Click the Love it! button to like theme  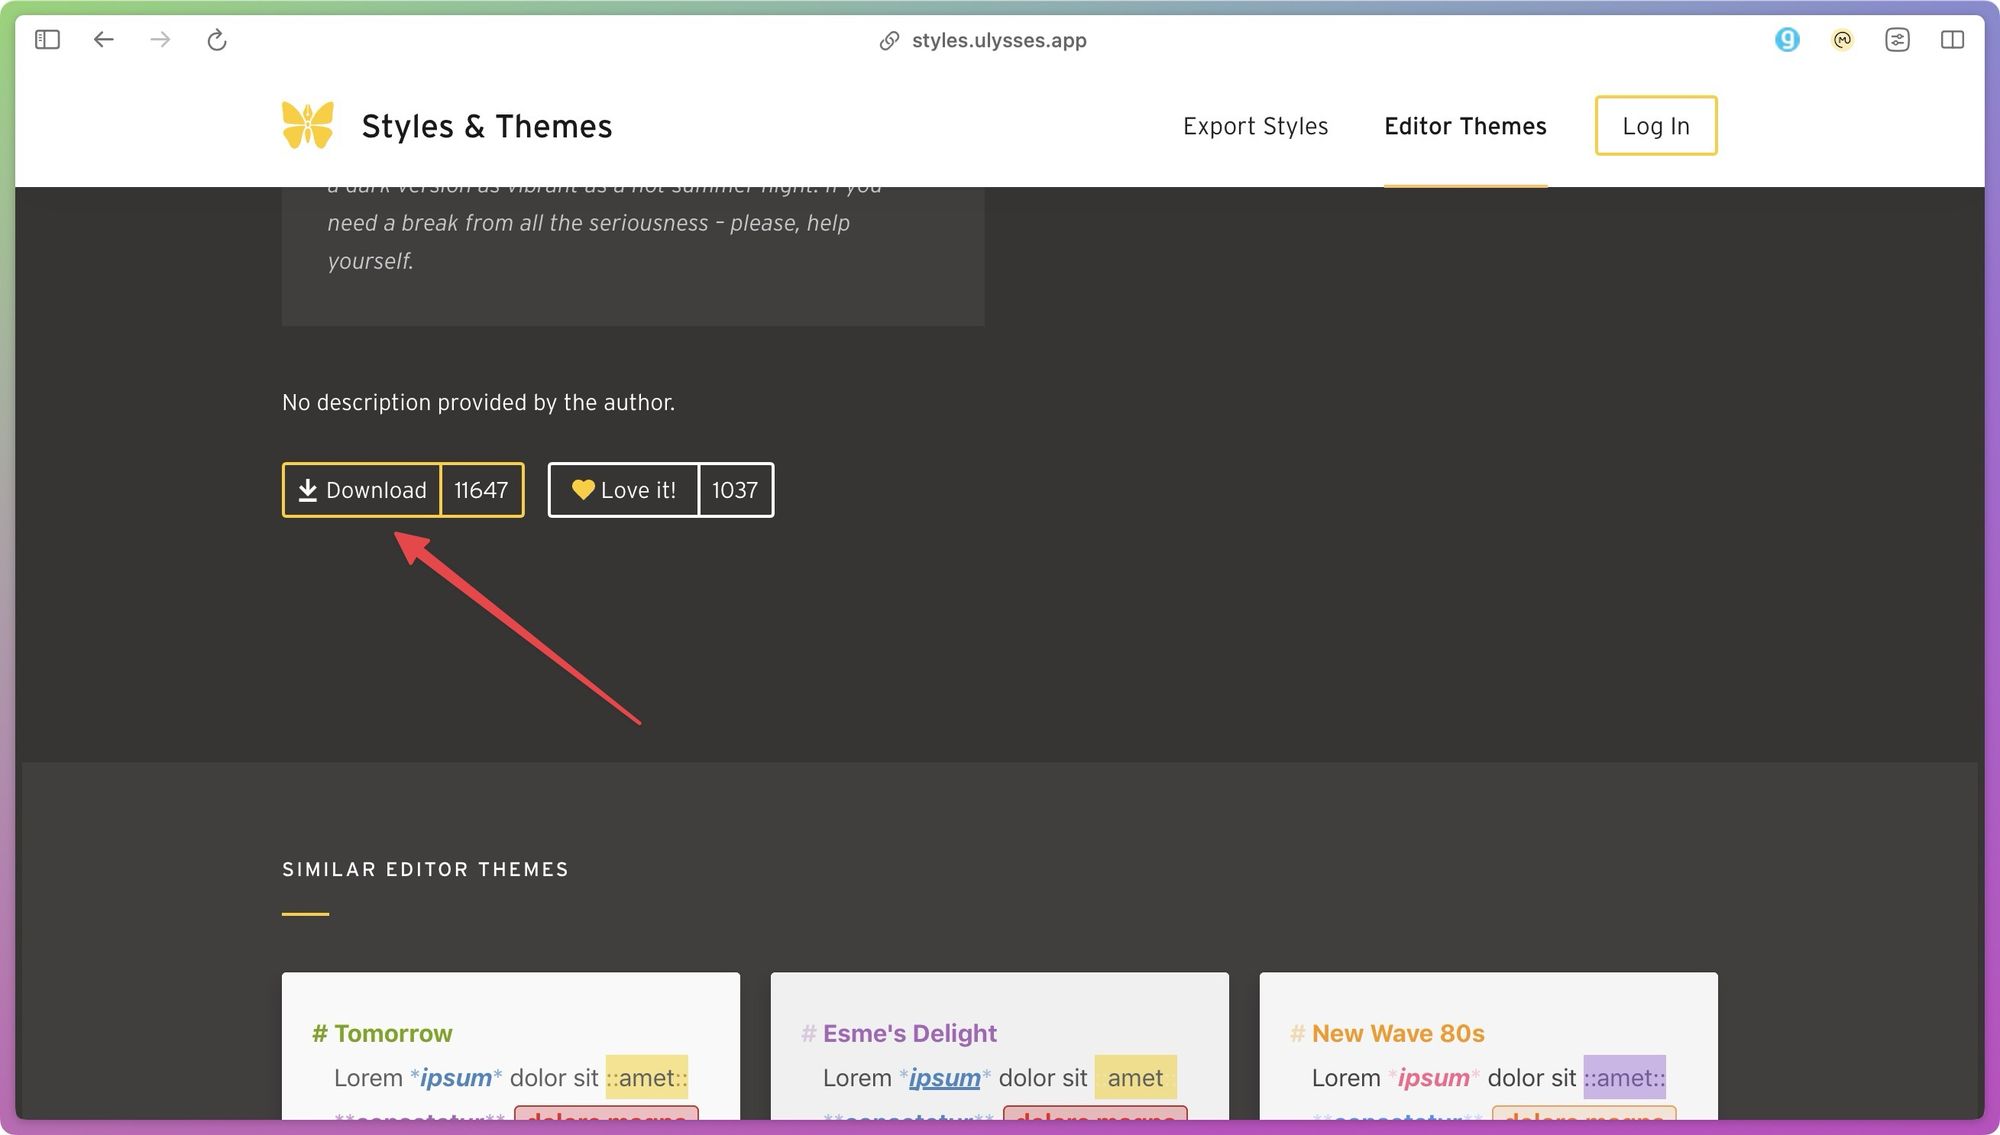pos(622,488)
